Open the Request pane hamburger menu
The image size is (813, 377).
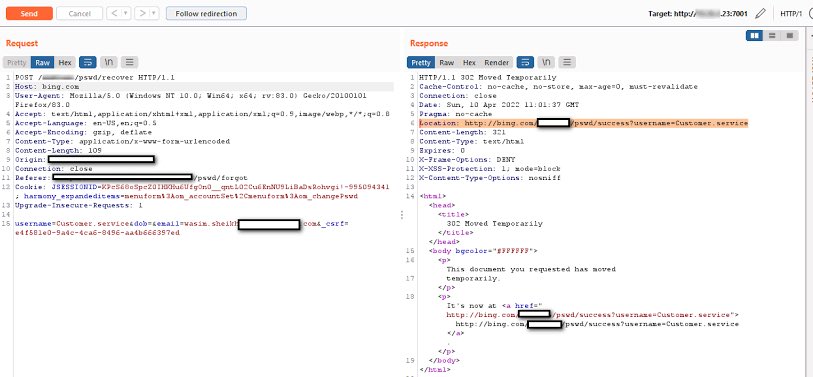(129, 62)
